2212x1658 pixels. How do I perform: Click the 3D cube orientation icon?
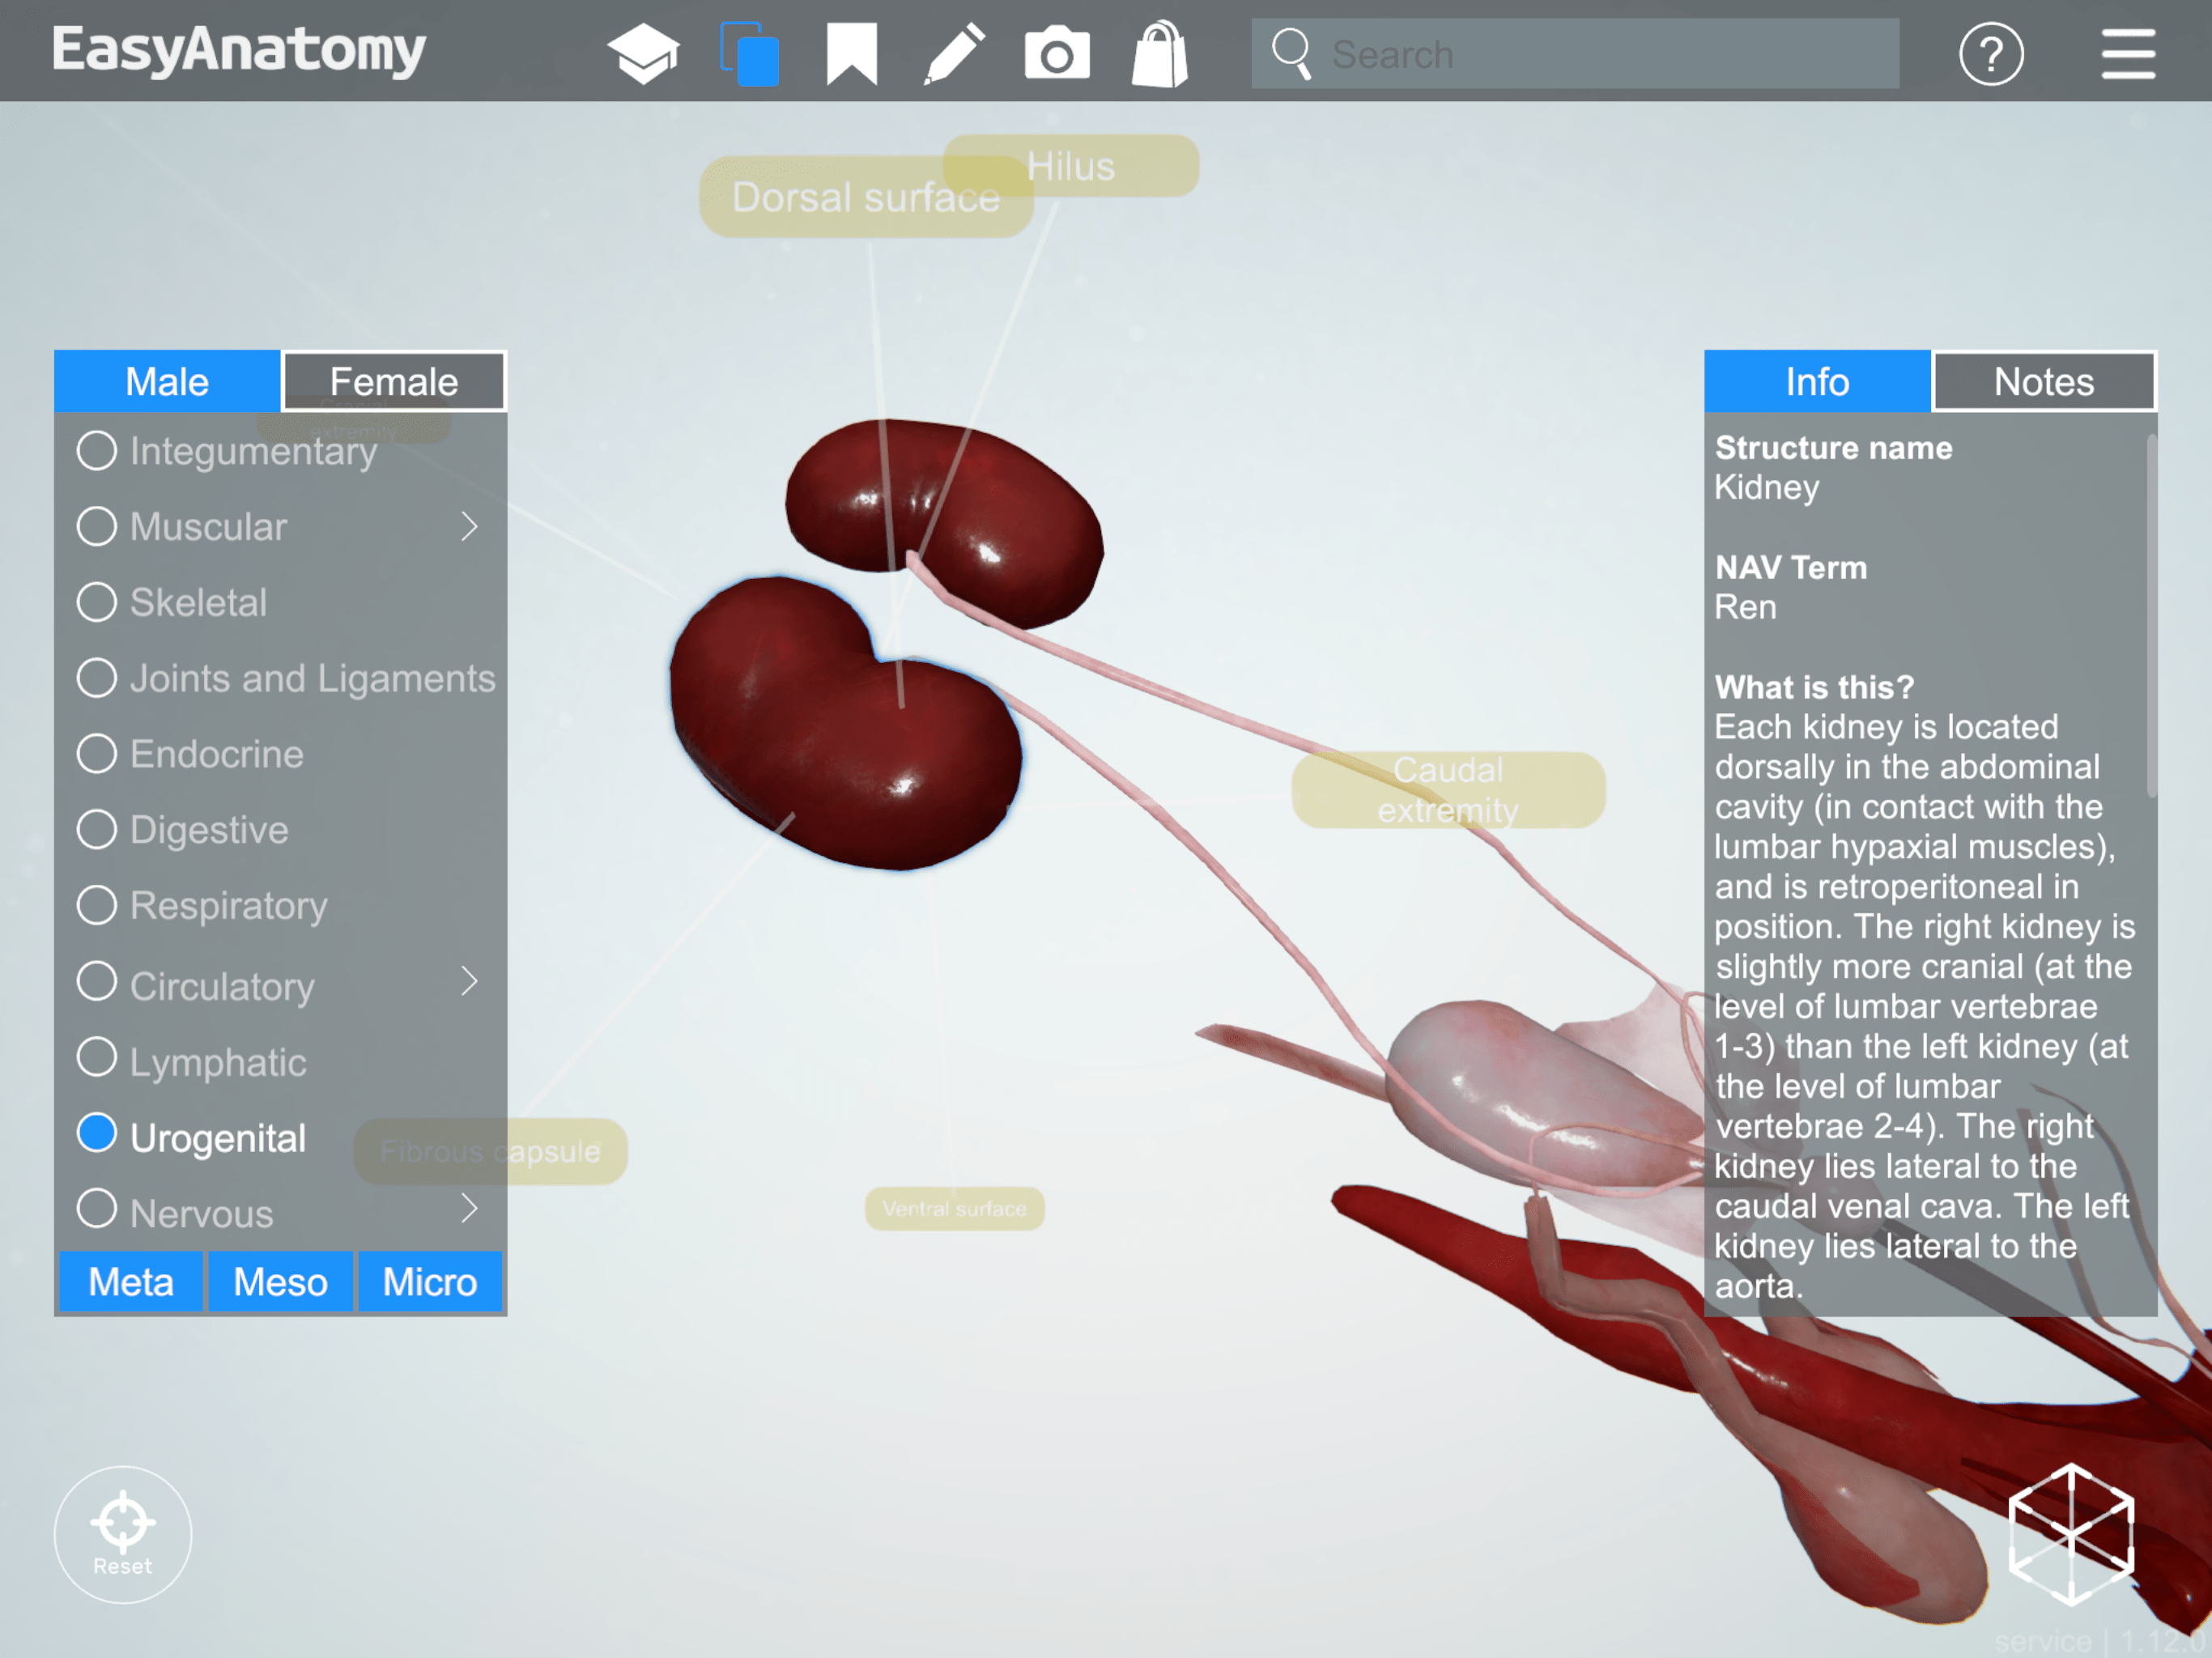point(2070,1533)
